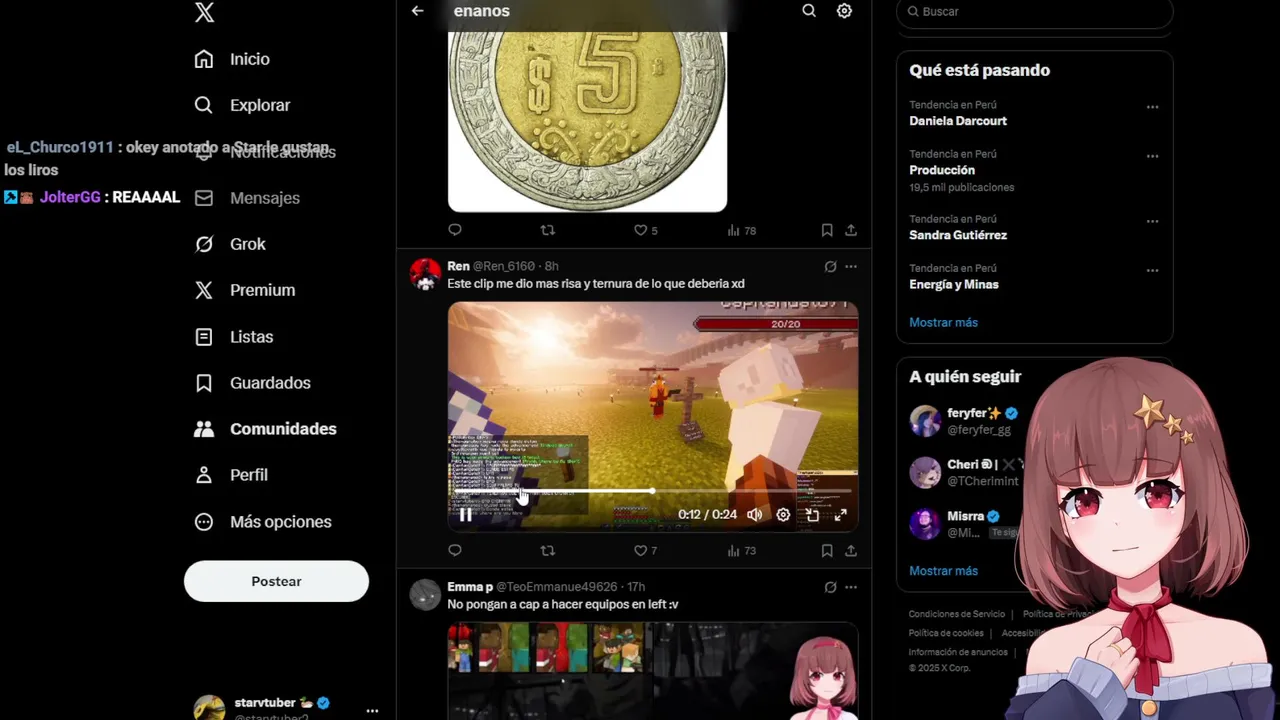Open the video settings gear
Screen dimensions: 1280x720
[783, 515]
